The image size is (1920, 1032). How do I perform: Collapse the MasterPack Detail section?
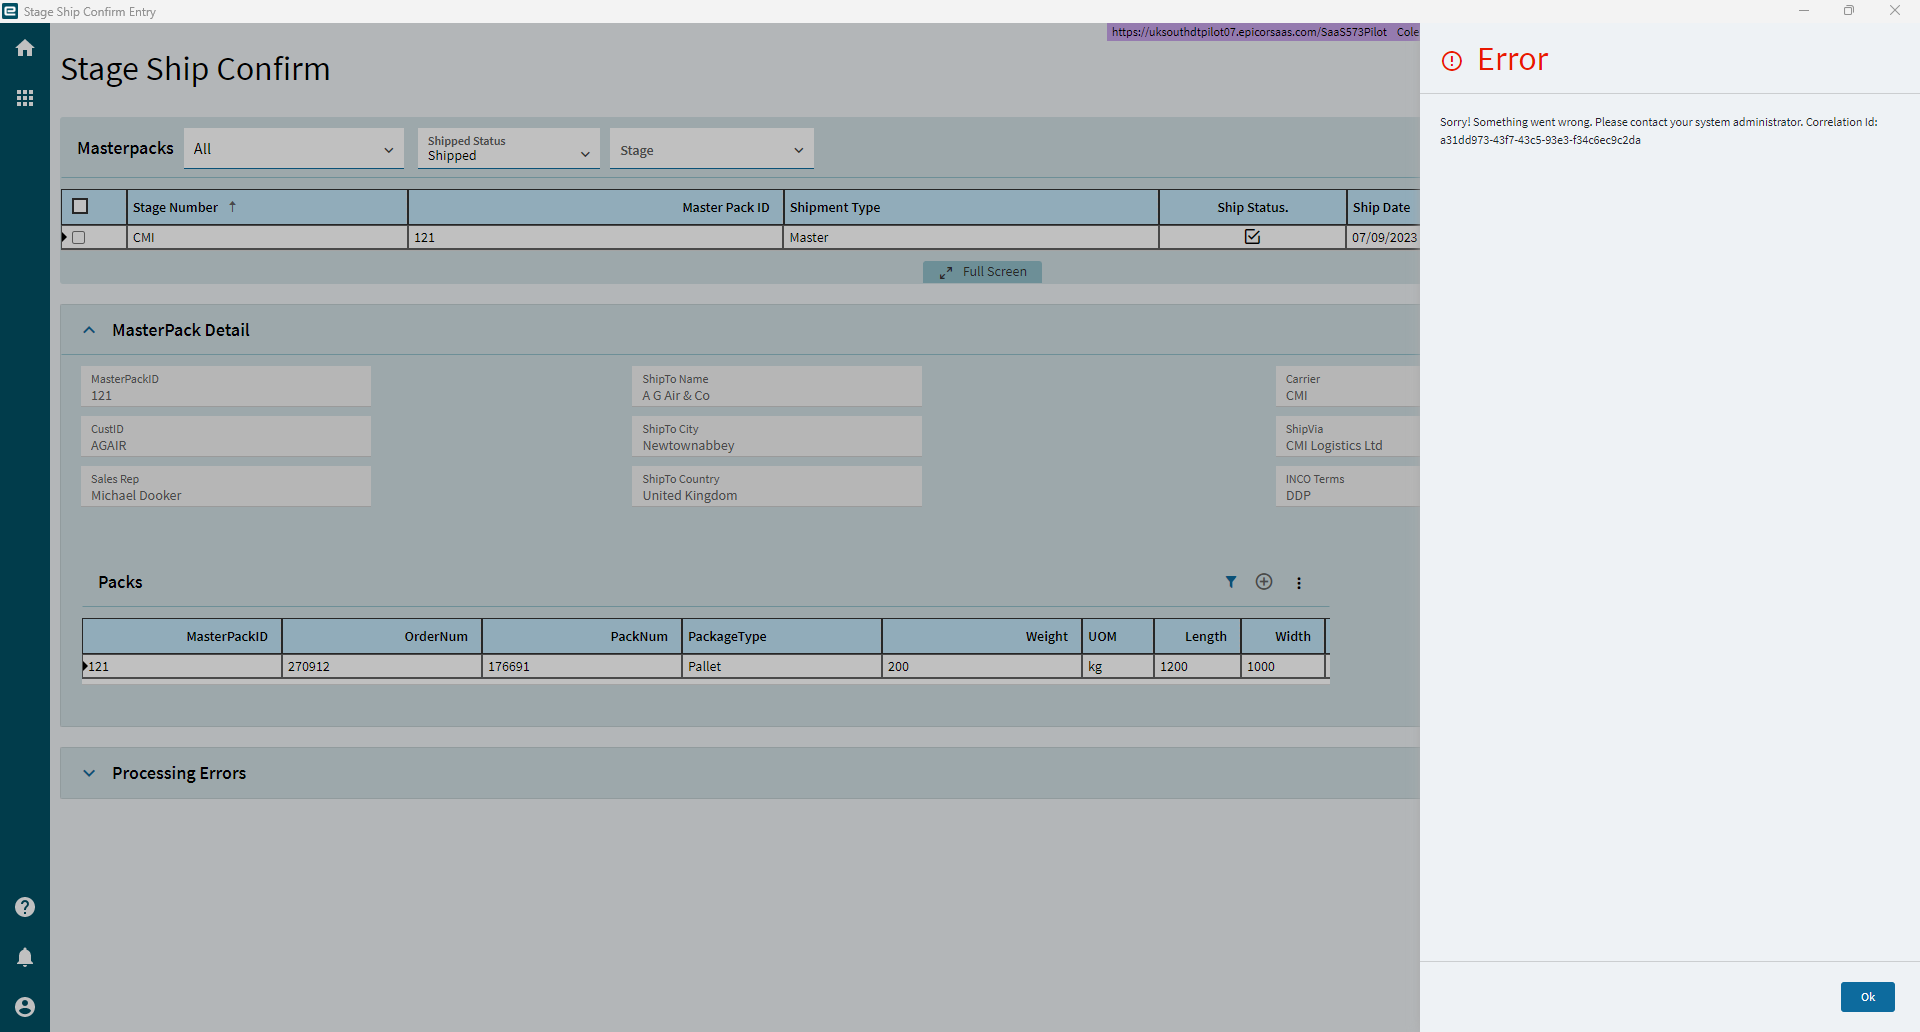tap(88, 329)
